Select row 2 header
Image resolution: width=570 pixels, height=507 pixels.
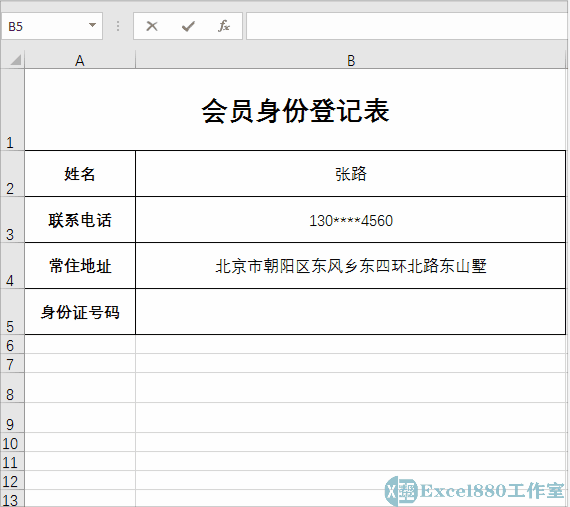[x=12, y=174]
